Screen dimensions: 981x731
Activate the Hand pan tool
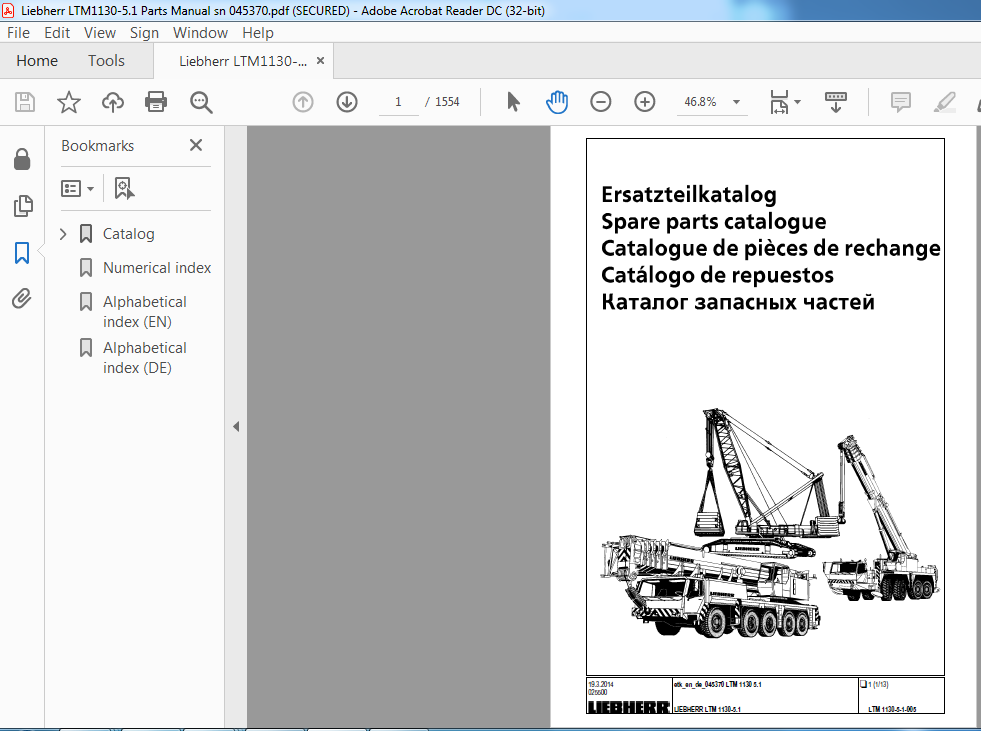coord(557,101)
